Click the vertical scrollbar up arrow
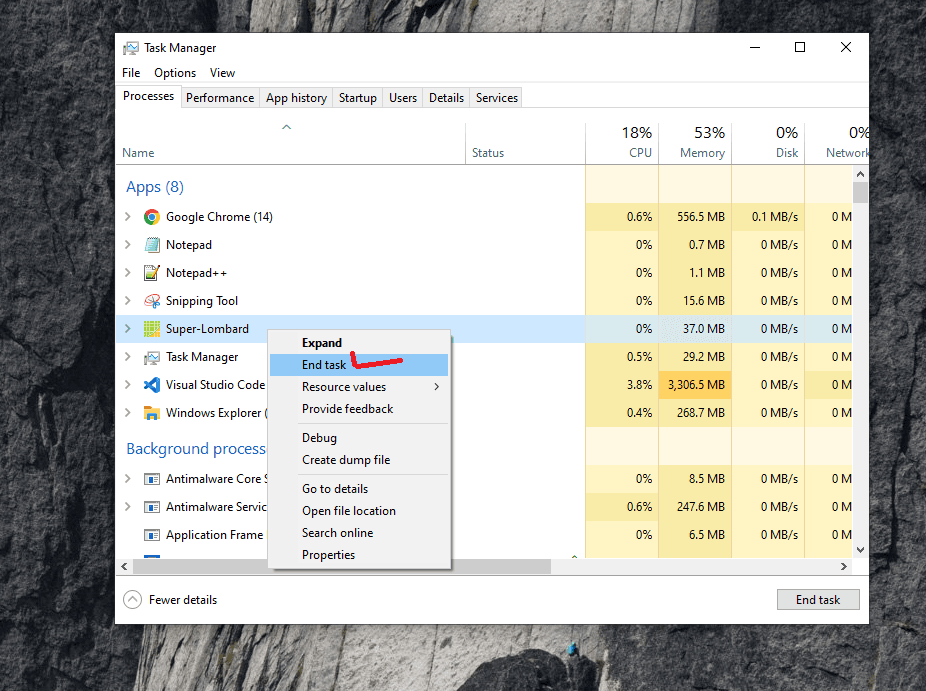The width and height of the screenshot is (926, 691). click(x=860, y=174)
